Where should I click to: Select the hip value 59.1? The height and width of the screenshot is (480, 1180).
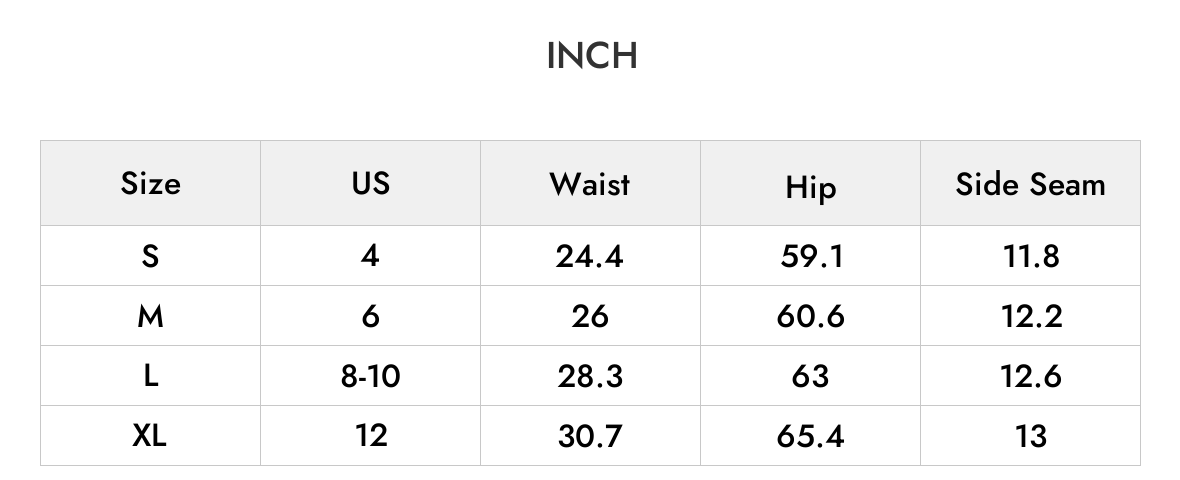[x=811, y=257]
